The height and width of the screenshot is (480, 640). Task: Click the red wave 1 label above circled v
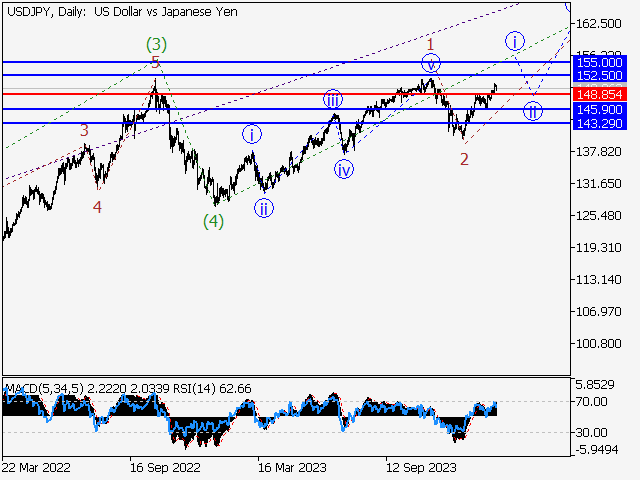[x=430, y=44]
